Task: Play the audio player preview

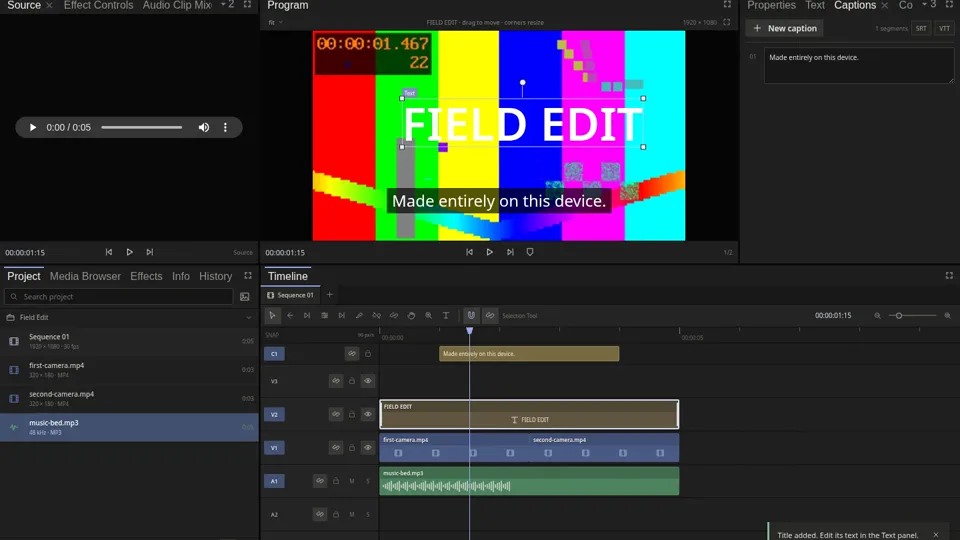Action: pyautogui.click(x=32, y=127)
